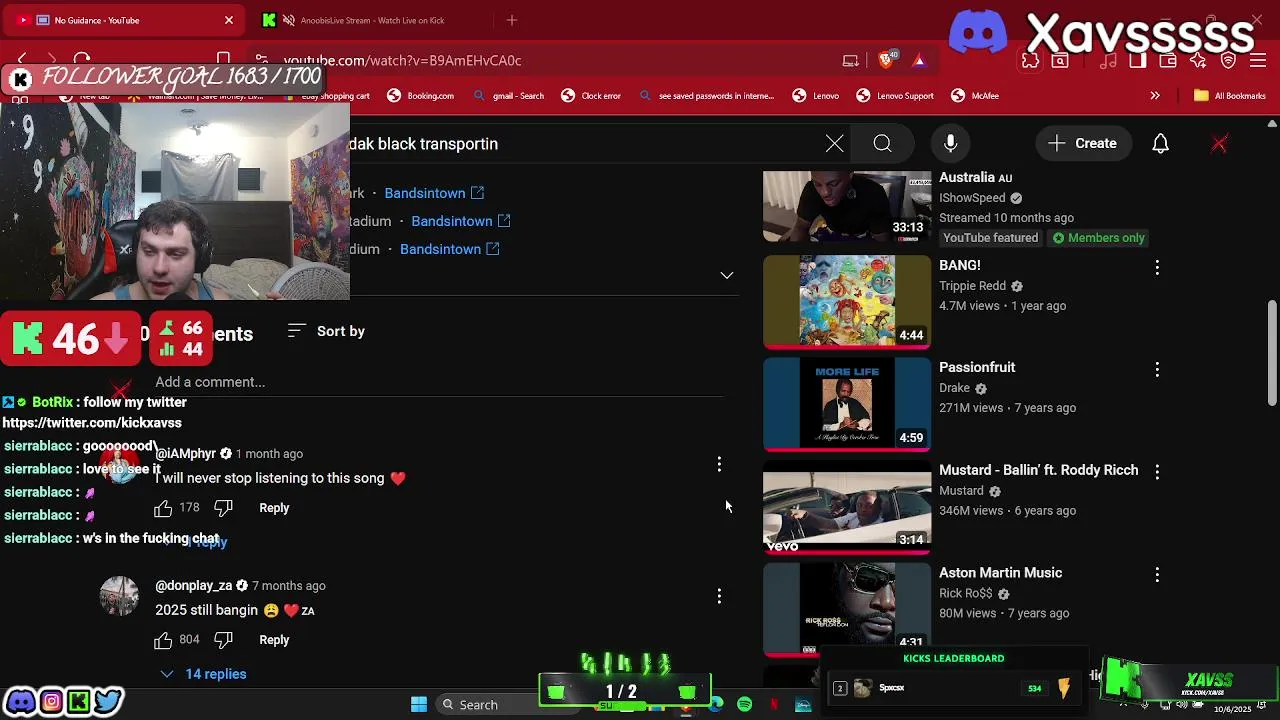Open menu on @donplay_za comment
Viewport: 1280px width, 720px height.
(x=719, y=596)
